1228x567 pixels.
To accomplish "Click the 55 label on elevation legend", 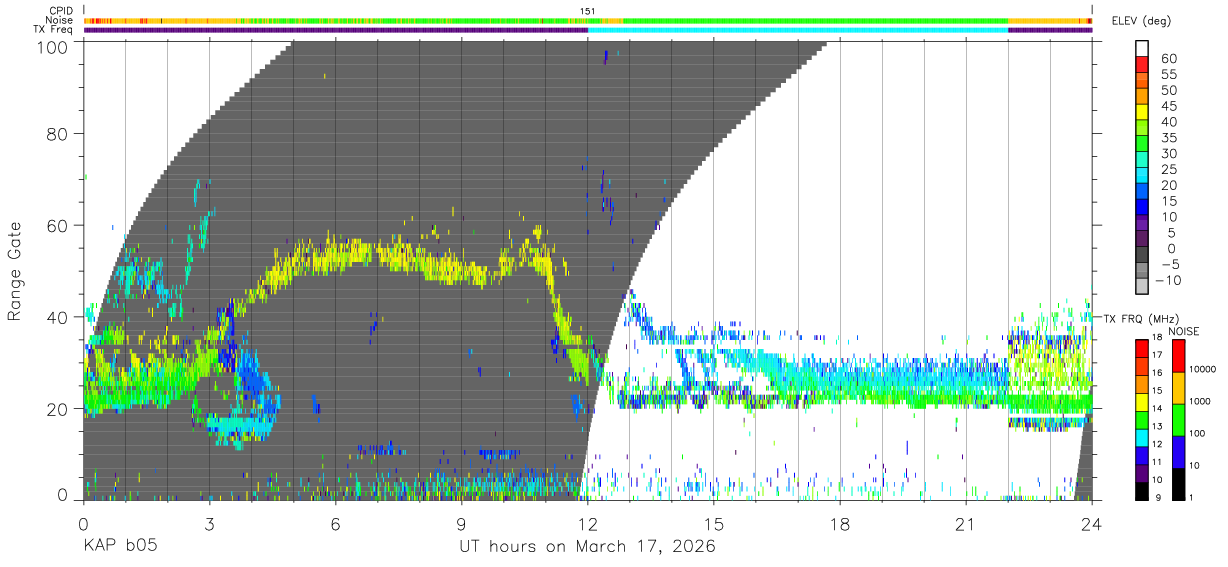I will coord(1168,74).
